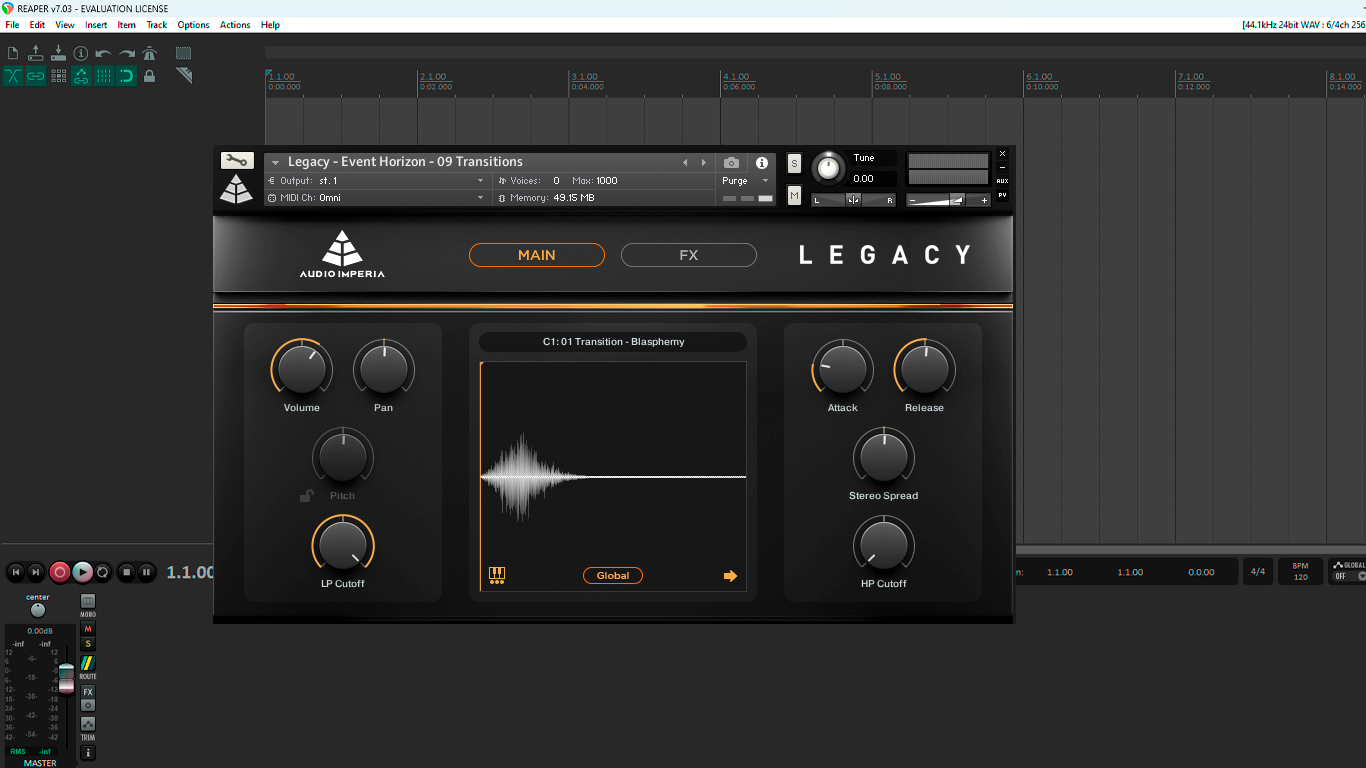Click the Undo arrow icon
This screenshot has width=1366, height=768.
(104, 53)
